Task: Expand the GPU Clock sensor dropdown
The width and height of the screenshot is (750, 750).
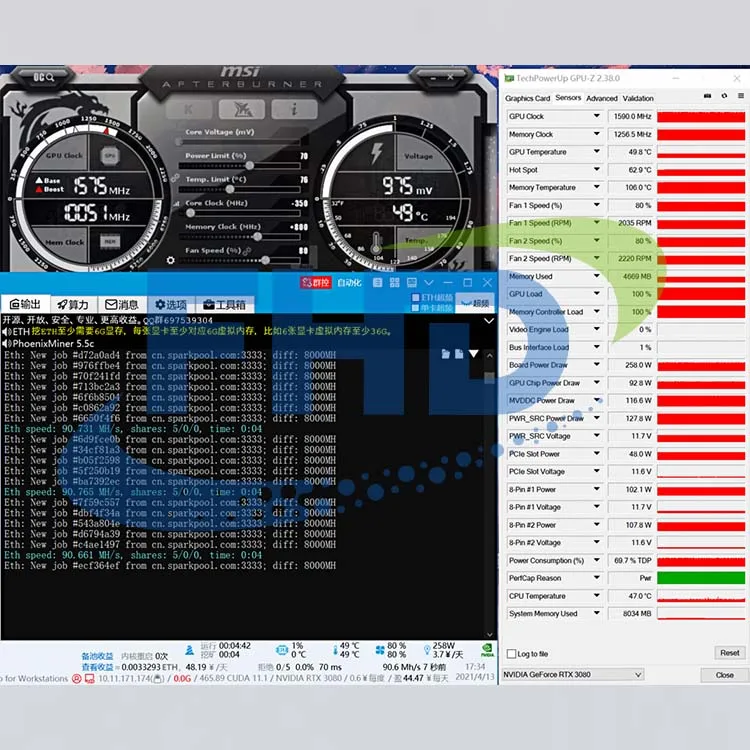Action: click(597, 116)
